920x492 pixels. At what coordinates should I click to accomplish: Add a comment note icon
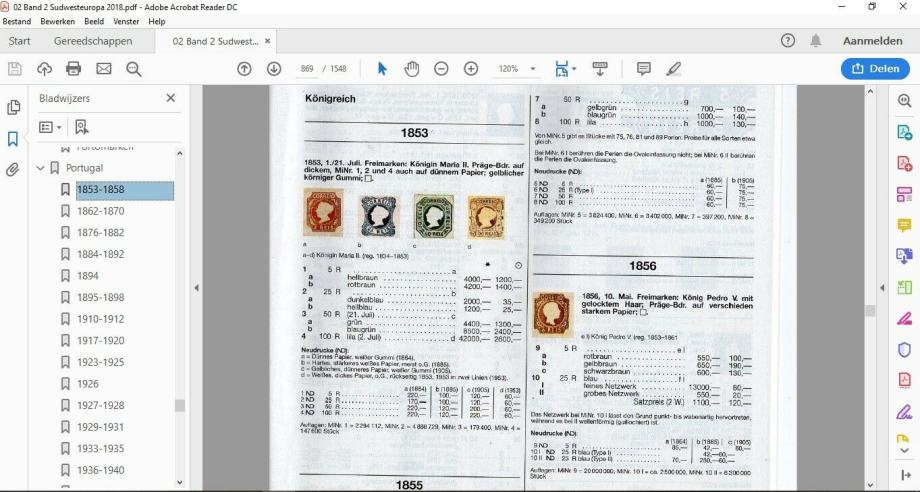coord(644,69)
